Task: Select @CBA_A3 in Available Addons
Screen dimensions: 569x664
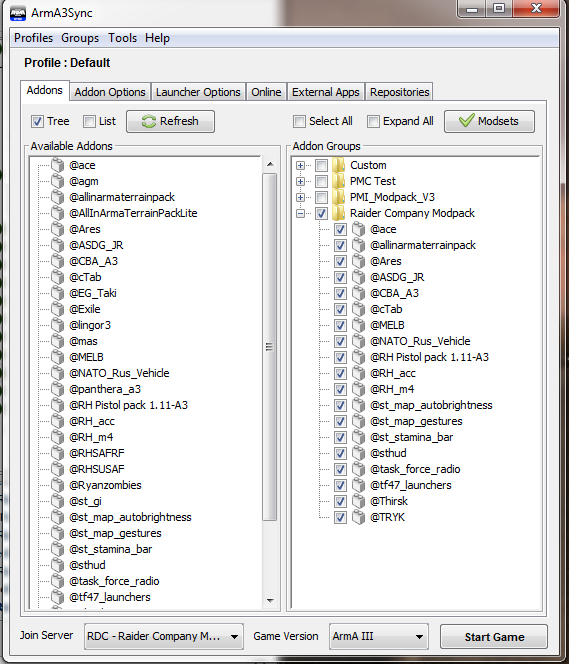Action: click(94, 261)
